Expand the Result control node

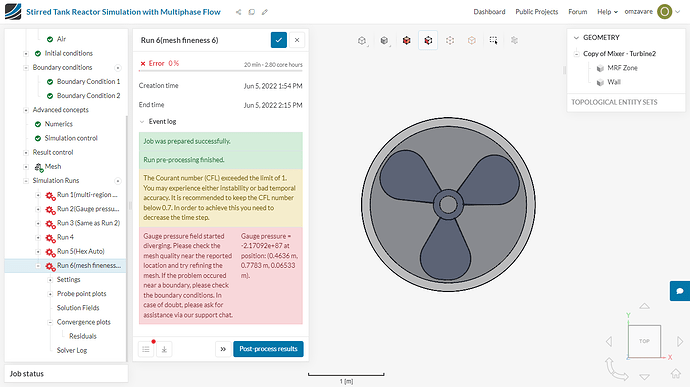point(26,153)
